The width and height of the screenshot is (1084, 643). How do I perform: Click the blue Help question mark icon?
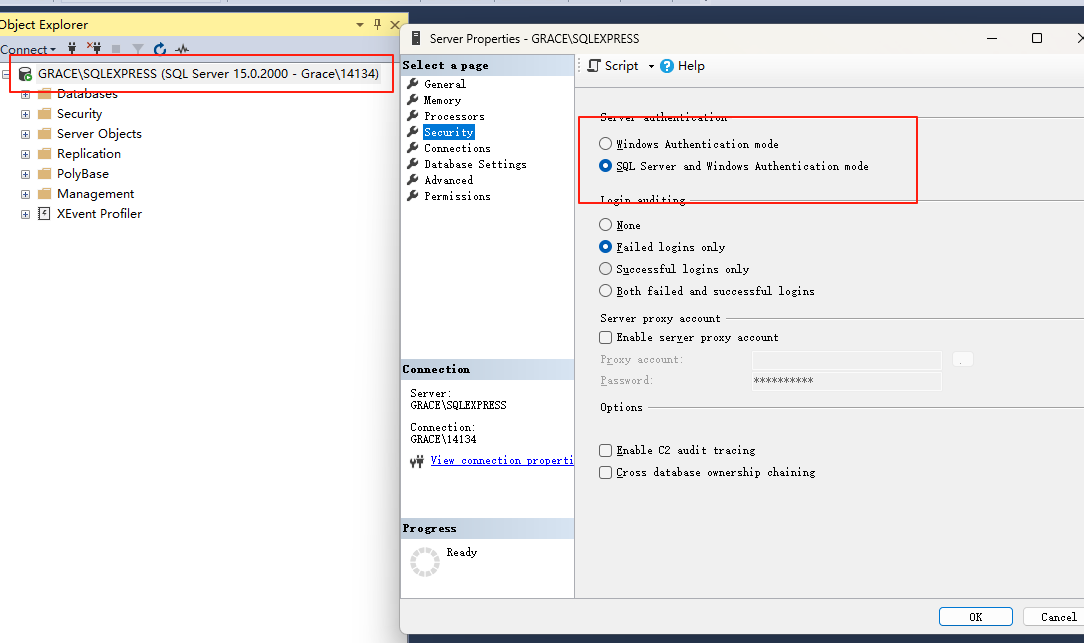pyautogui.click(x=667, y=66)
